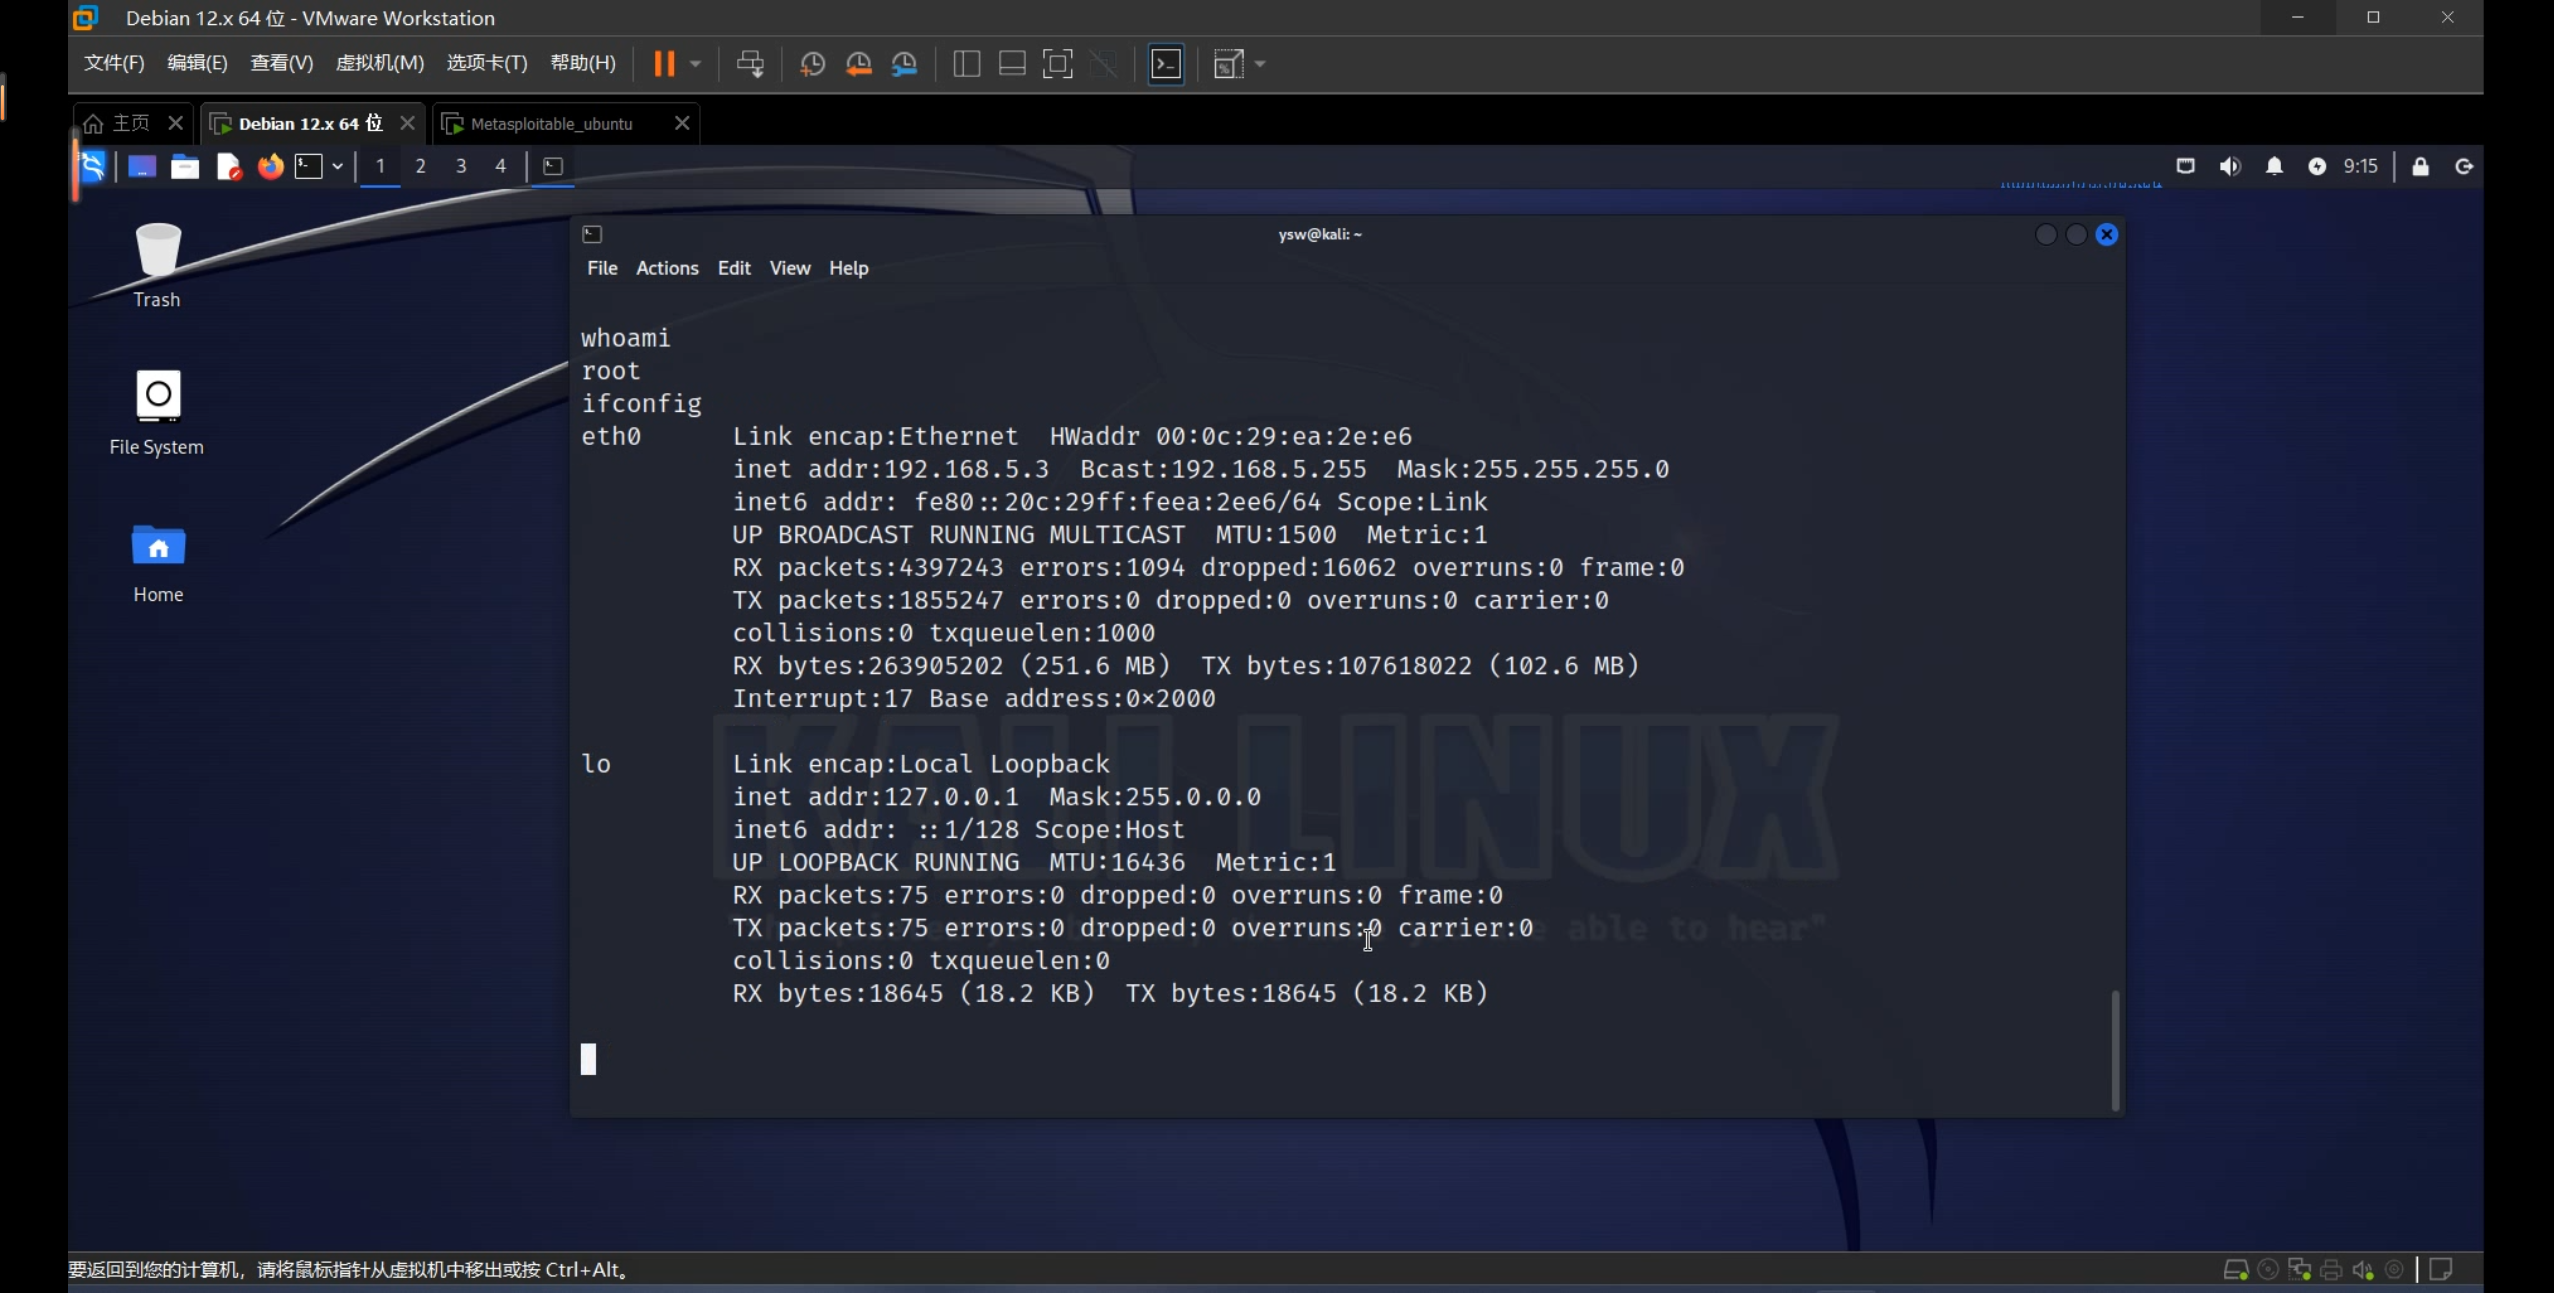The height and width of the screenshot is (1293, 2554).
Task: Open the snapshot manager
Action: (904, 64)
